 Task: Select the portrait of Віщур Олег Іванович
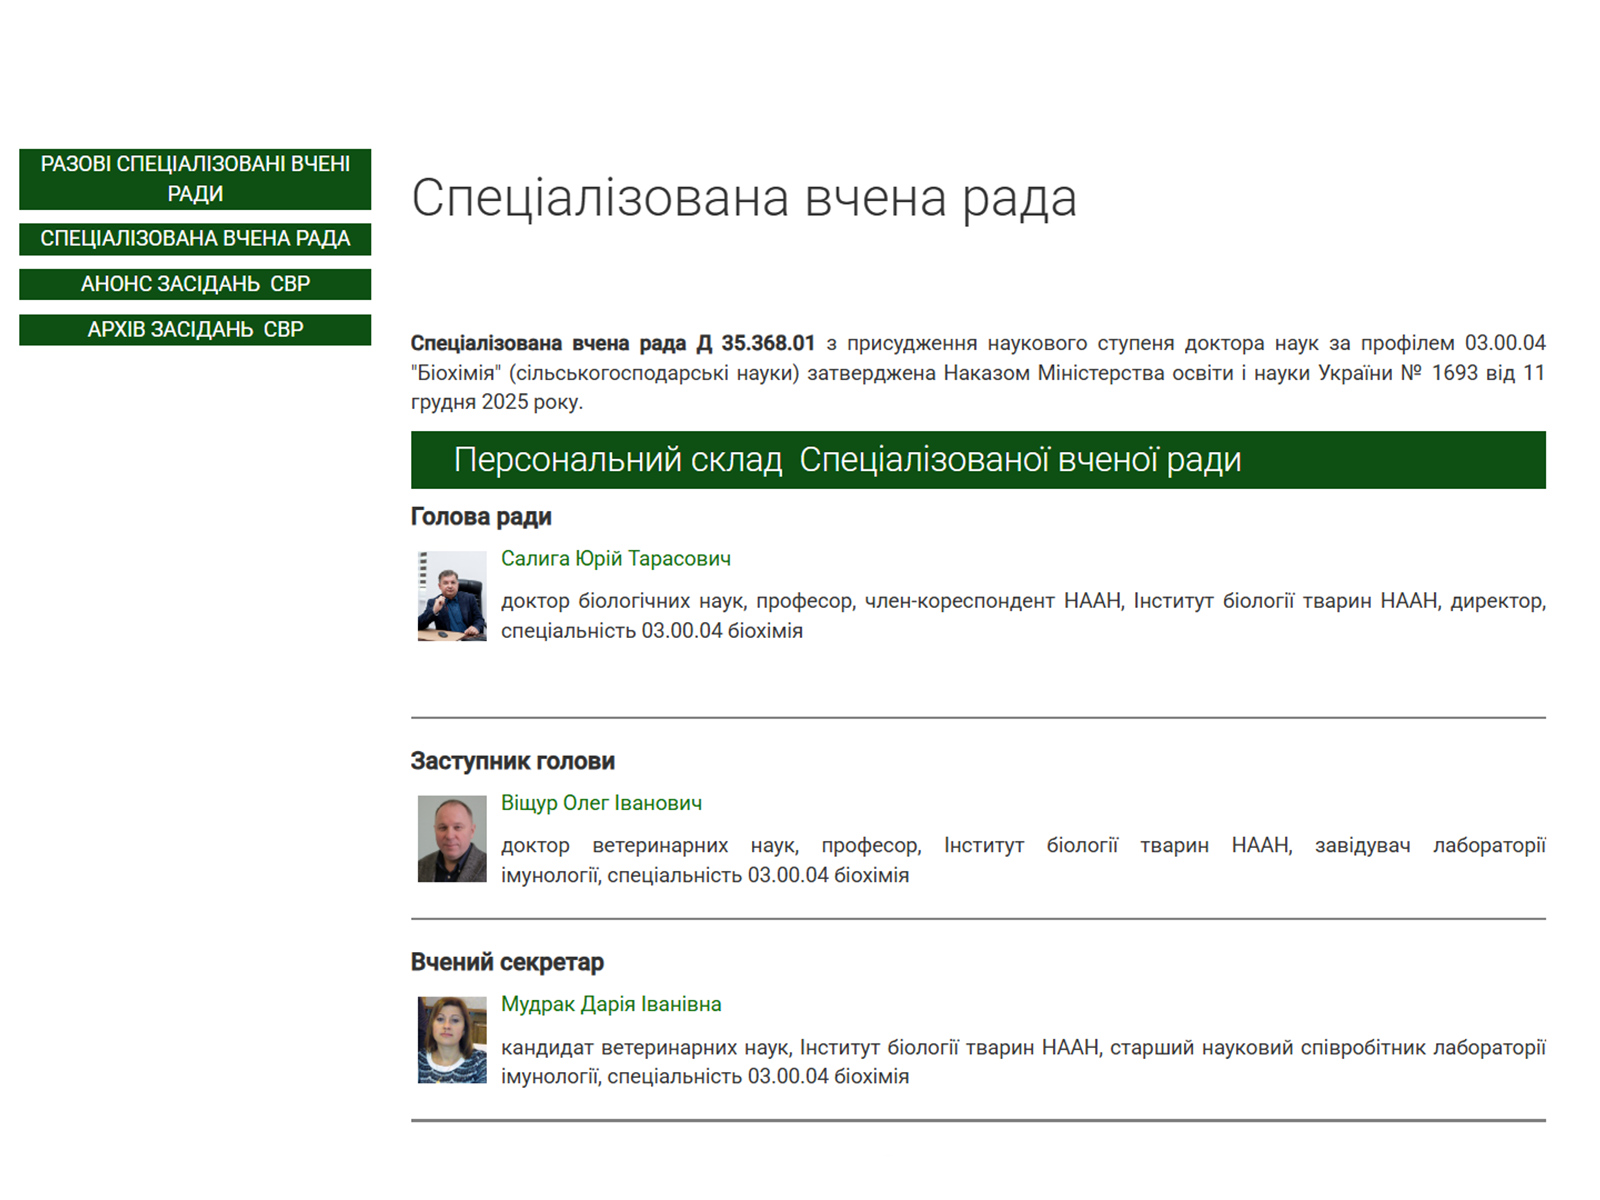452,839
